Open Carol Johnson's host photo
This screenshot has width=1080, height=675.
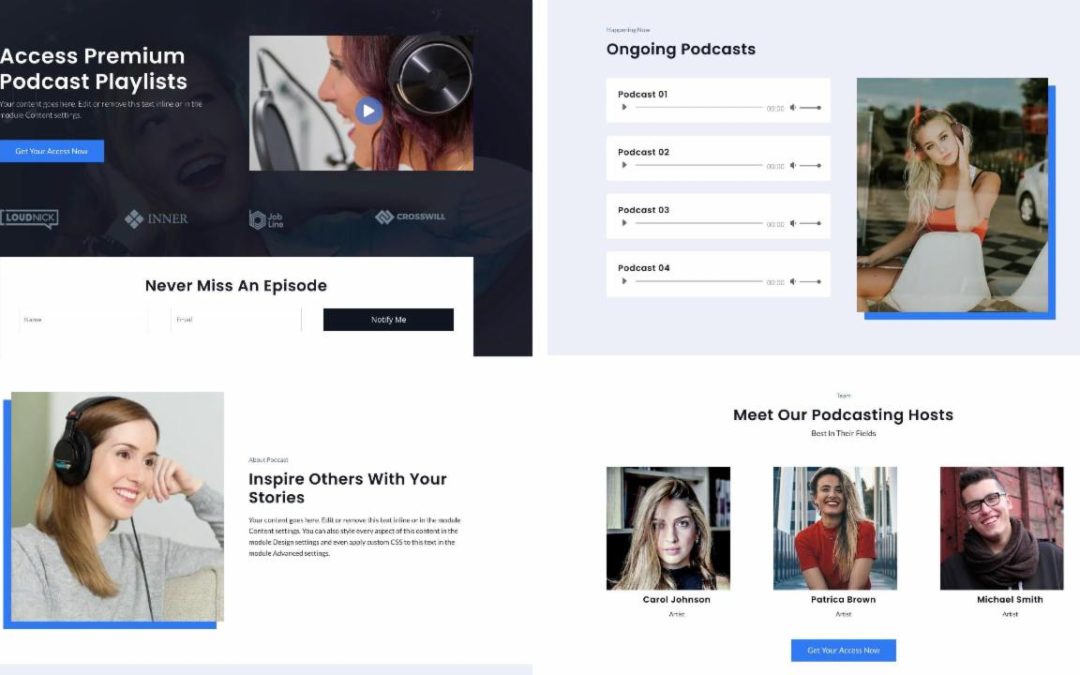(668, 528)
